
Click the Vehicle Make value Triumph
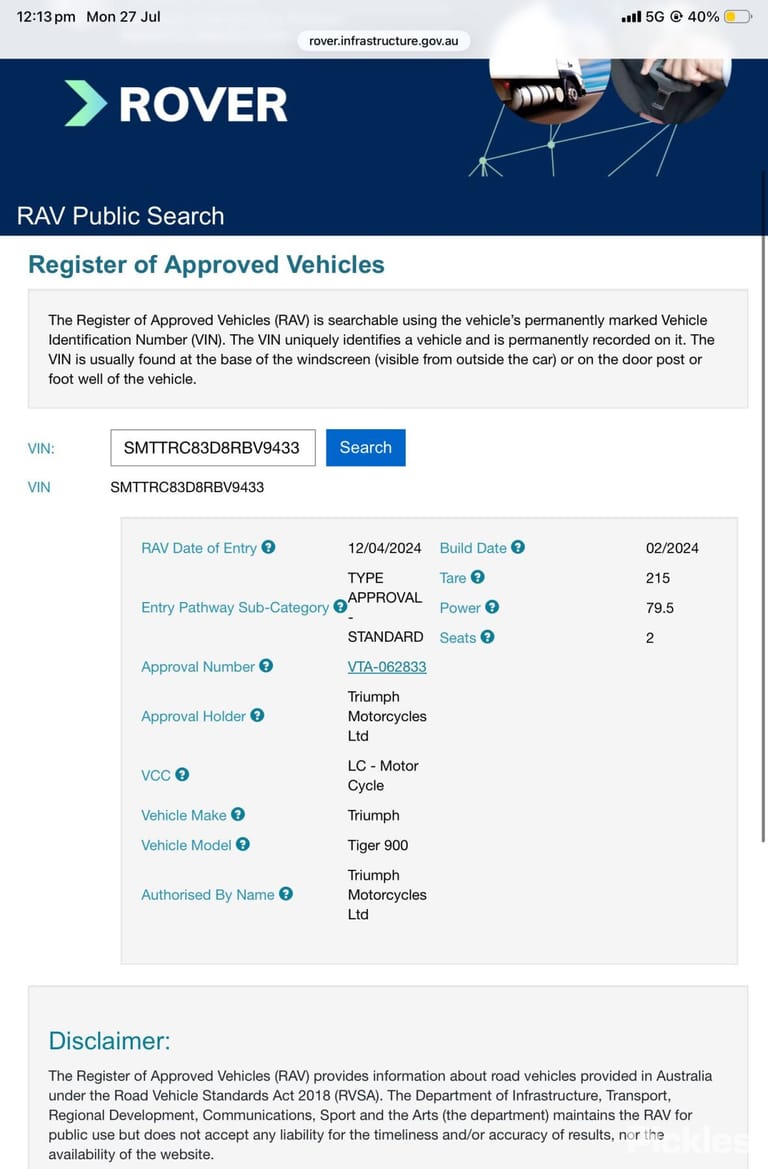tap(374, 815)
